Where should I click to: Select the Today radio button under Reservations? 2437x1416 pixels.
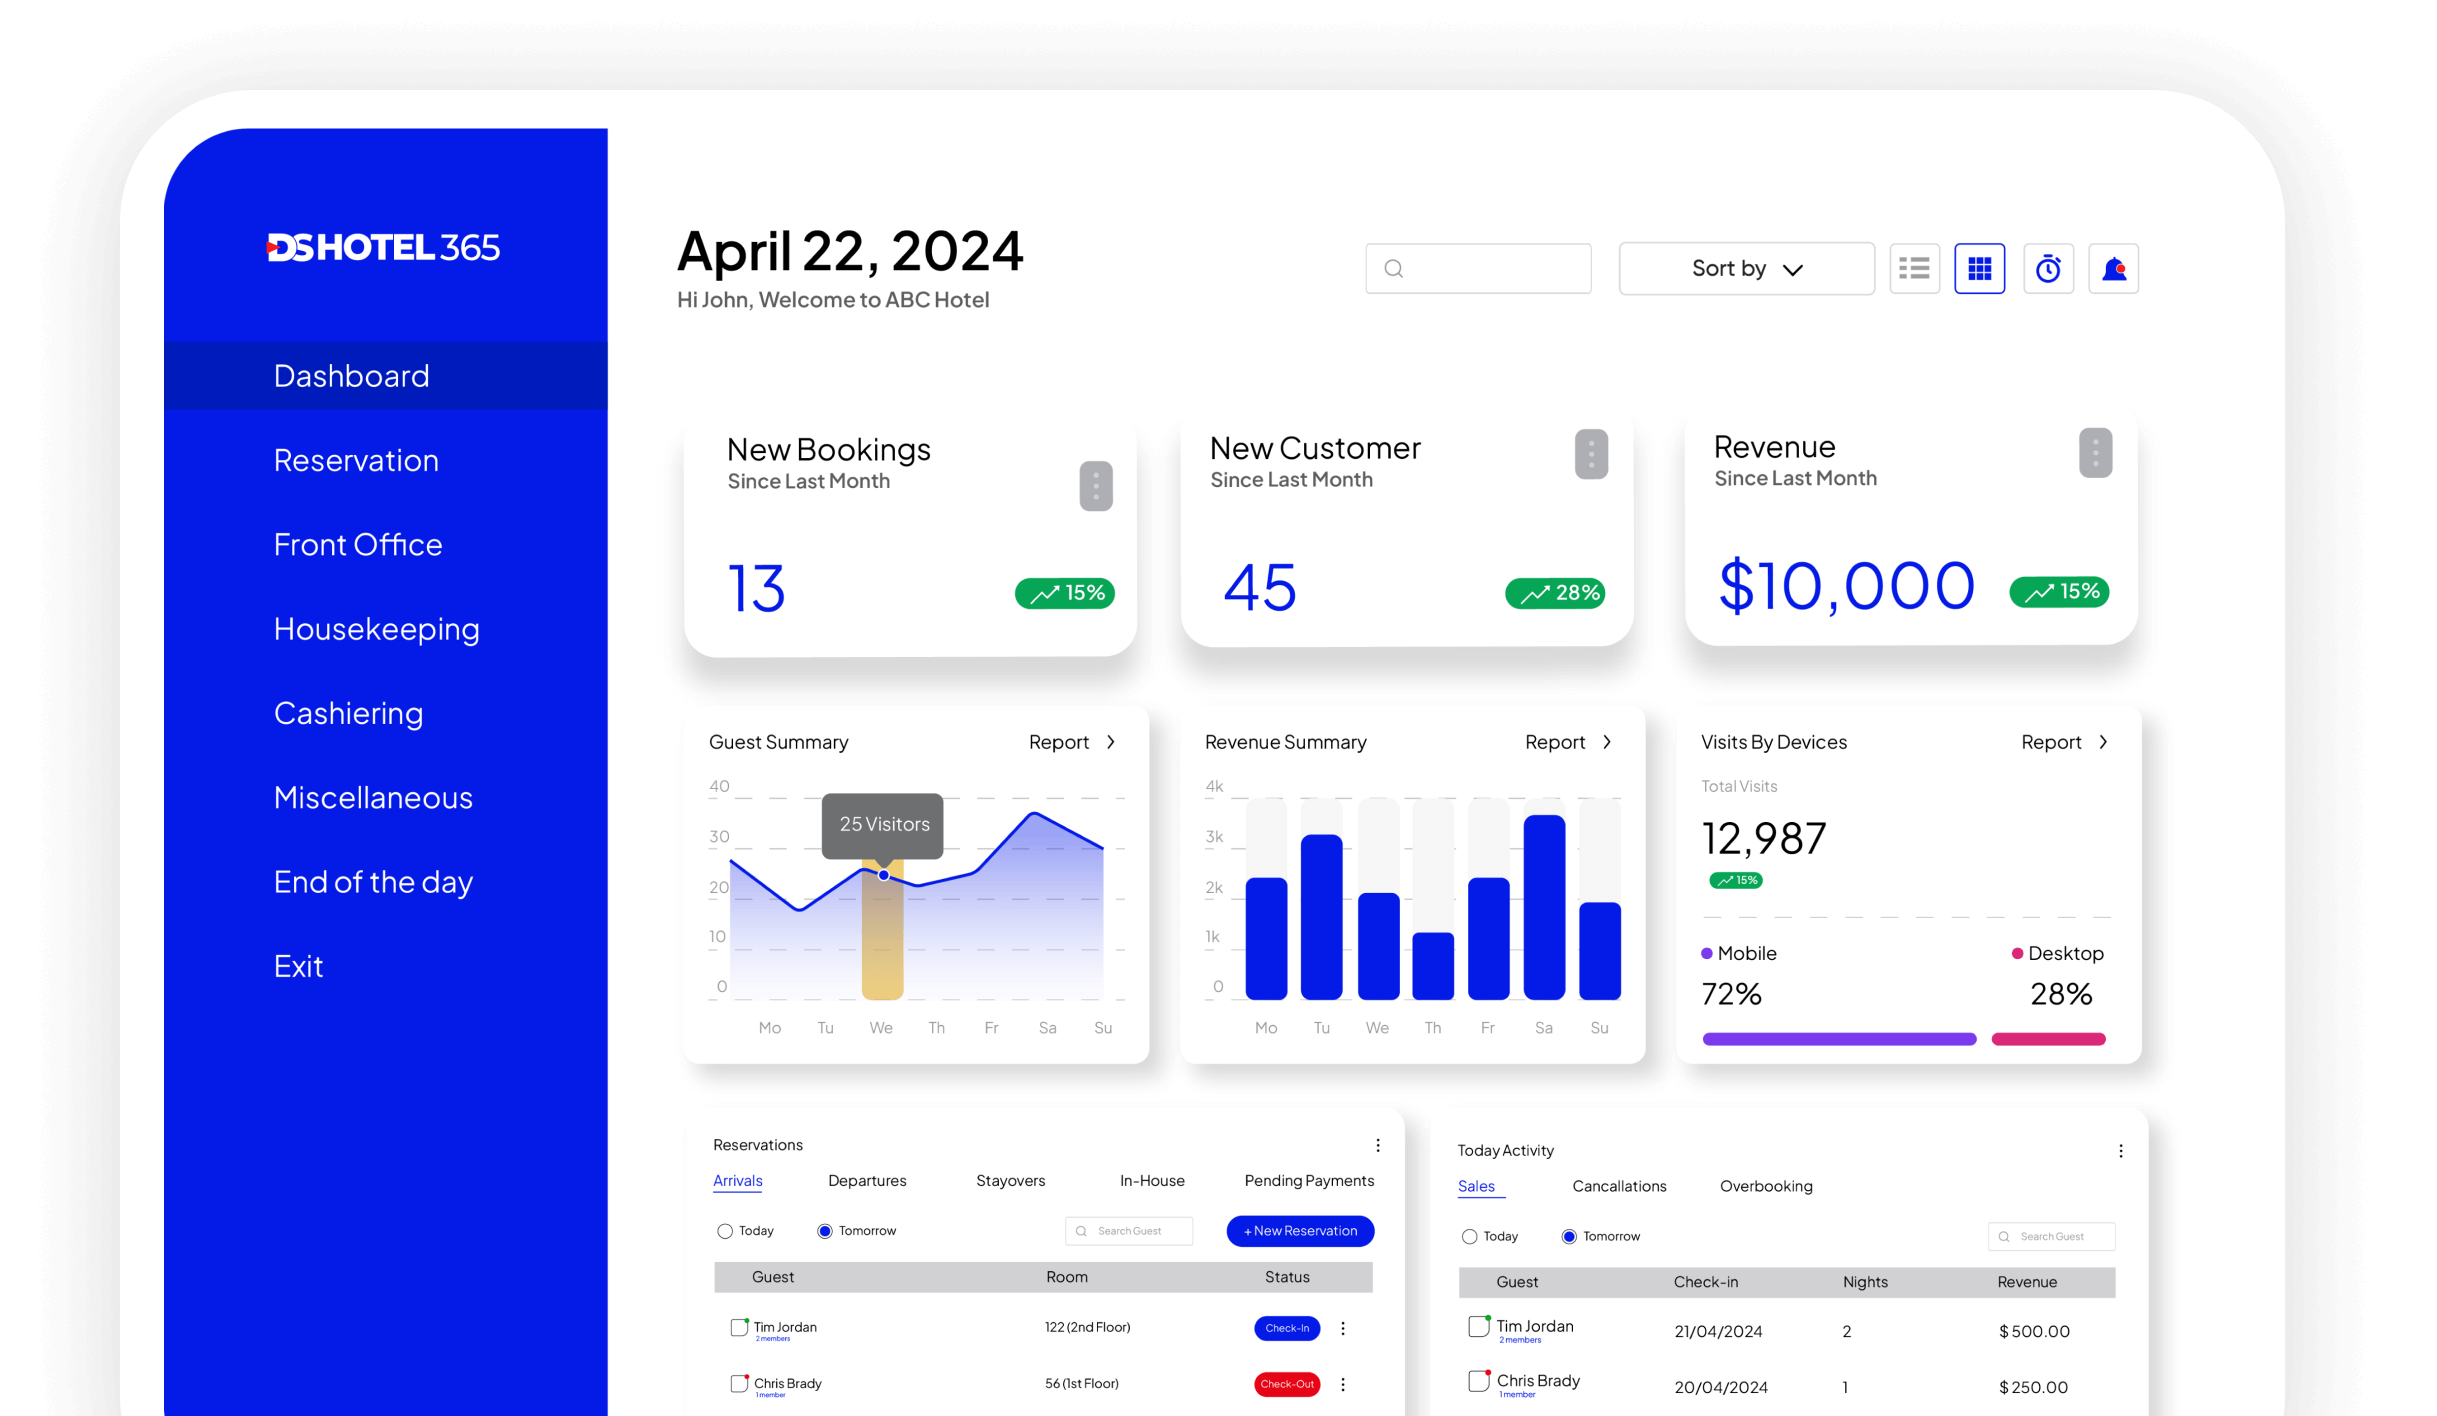(x=725, y=1229)
